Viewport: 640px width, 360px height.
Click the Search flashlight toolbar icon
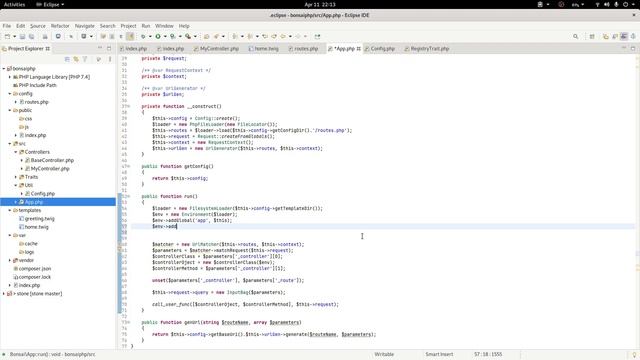point(216,36)
